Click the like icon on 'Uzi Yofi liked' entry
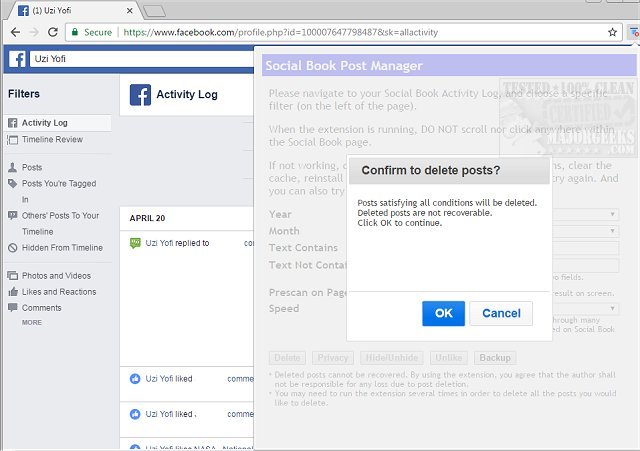The image size is (640, 451). click(135, 379)
